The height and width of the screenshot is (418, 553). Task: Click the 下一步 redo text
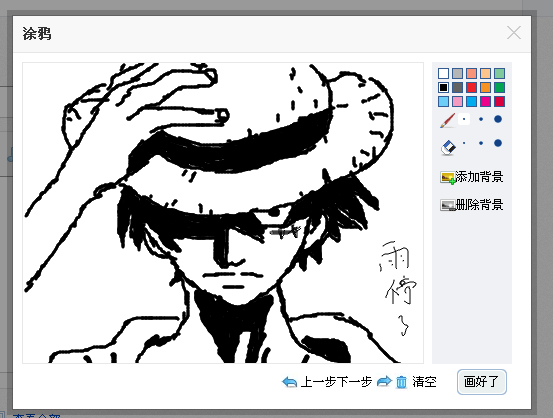[x=354, y=382]
